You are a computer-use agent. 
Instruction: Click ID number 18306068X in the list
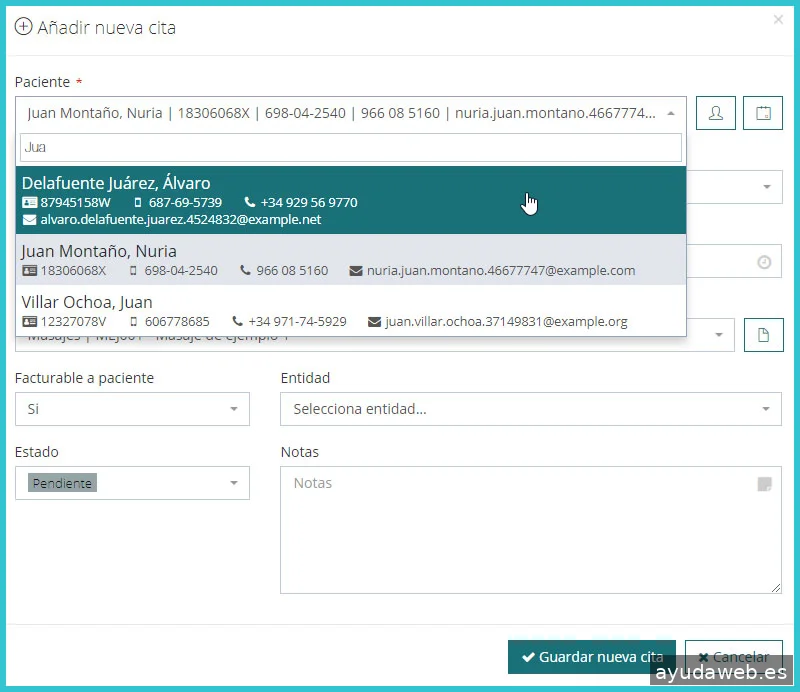pyautogui.click(x=73, y=270)
